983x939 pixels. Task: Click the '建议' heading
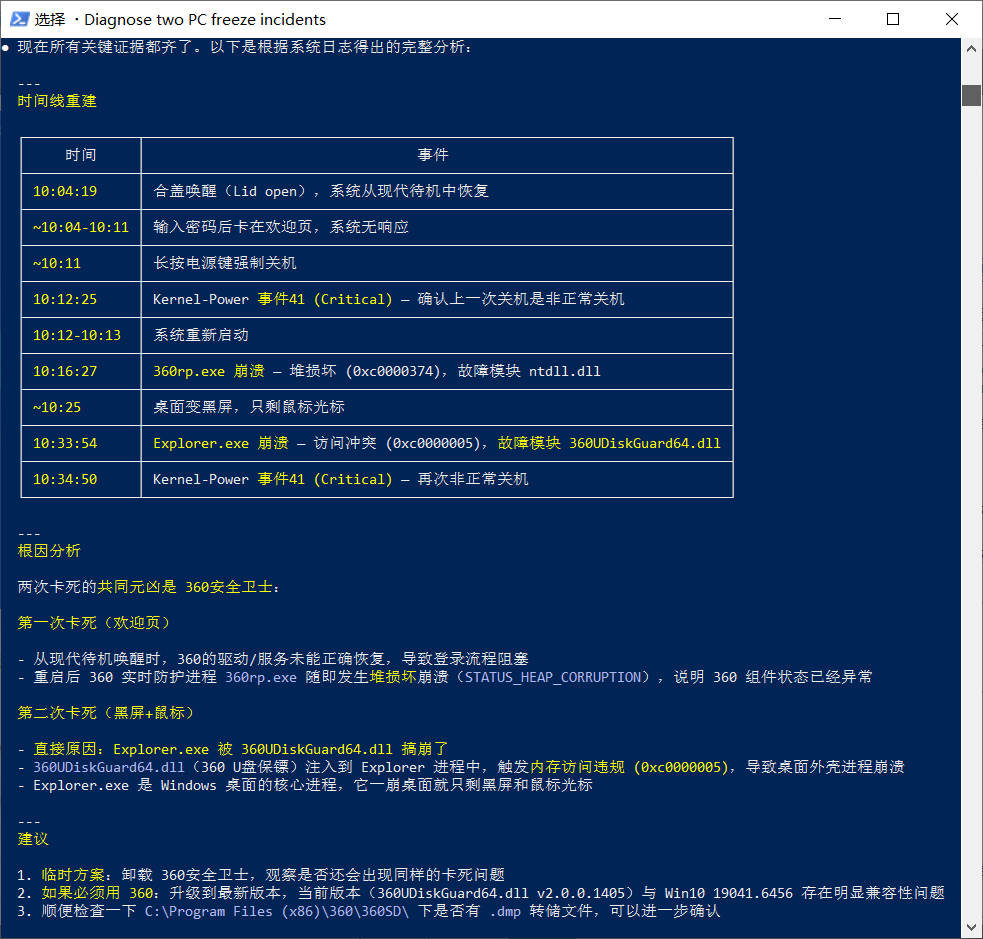[x=33, y=839]
